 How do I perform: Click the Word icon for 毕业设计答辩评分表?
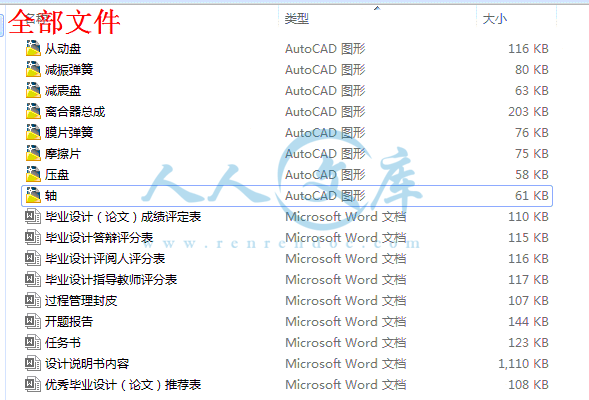pyautogui.click(x=33, y=238)
